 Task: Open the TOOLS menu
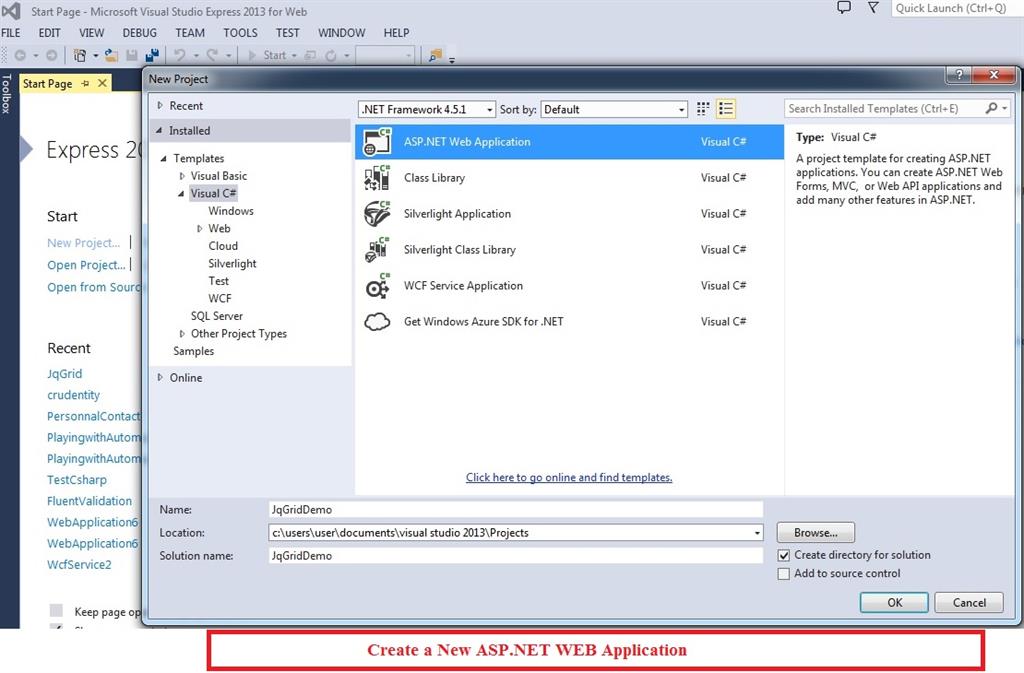click(x=240, y=33)
